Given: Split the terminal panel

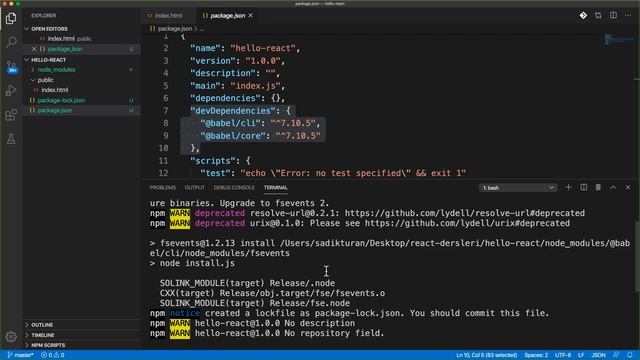Looking at the screenshot, I should [584, 187].
